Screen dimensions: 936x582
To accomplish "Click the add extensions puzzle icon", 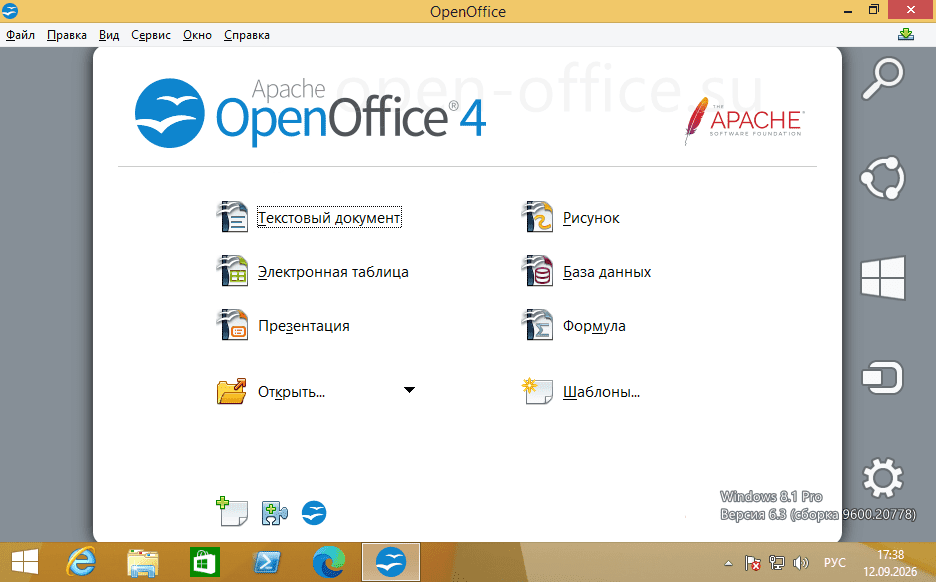I will 275,513.
